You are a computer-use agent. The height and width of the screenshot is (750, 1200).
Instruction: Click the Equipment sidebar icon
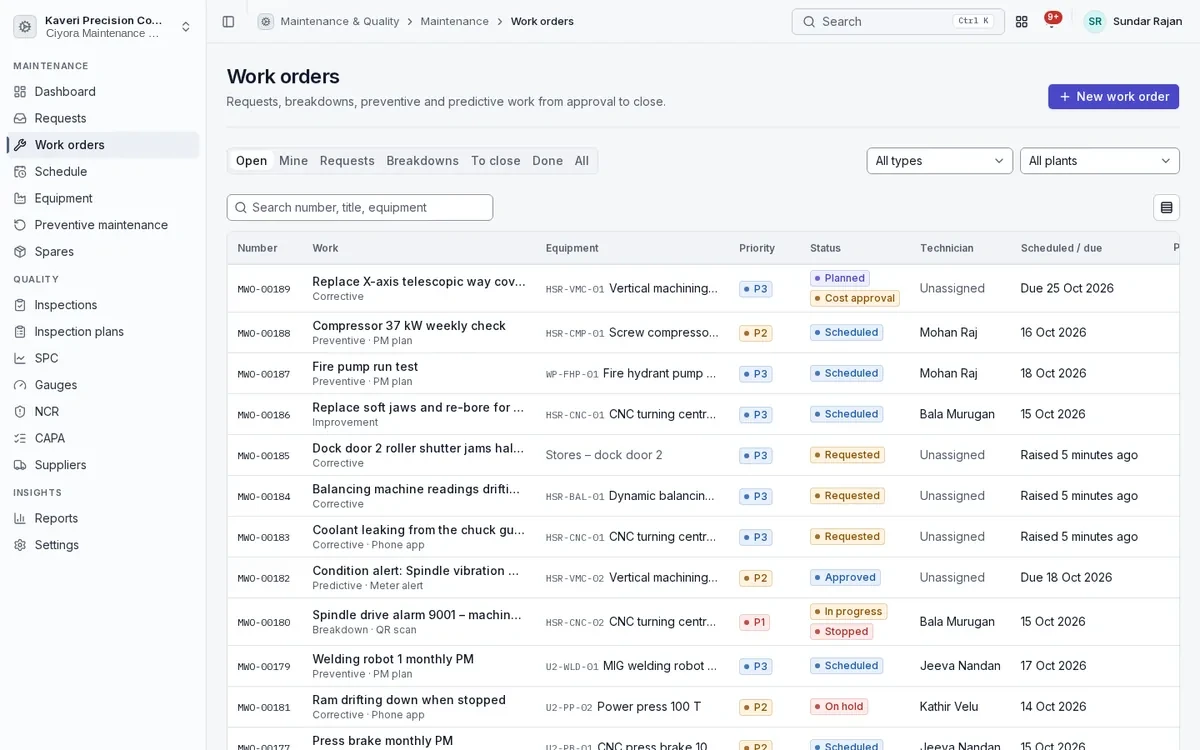[x=20, y=198]
